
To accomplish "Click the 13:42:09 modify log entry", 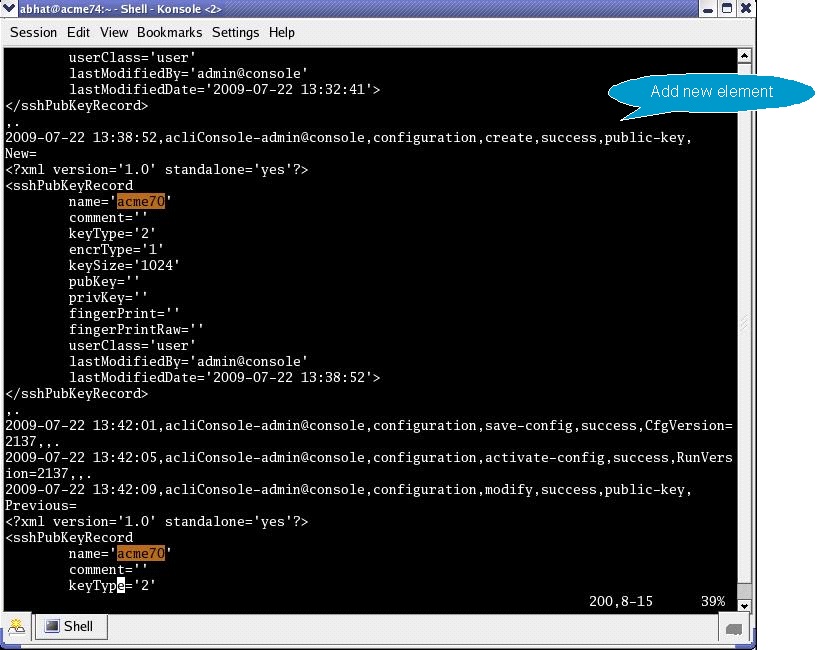I will tap(348, 490).
